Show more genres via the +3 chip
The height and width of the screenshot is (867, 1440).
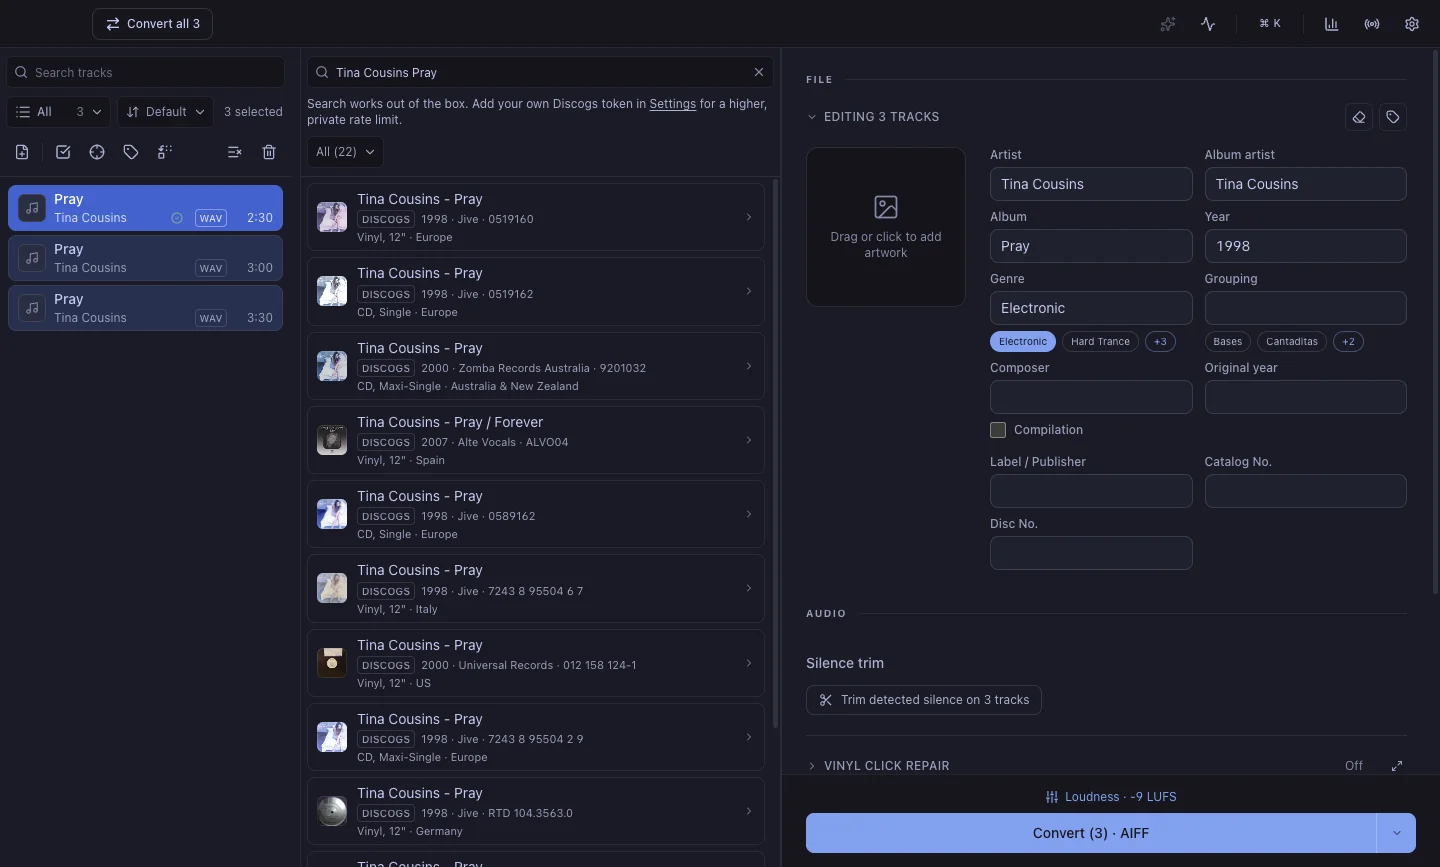(1160, 342)
